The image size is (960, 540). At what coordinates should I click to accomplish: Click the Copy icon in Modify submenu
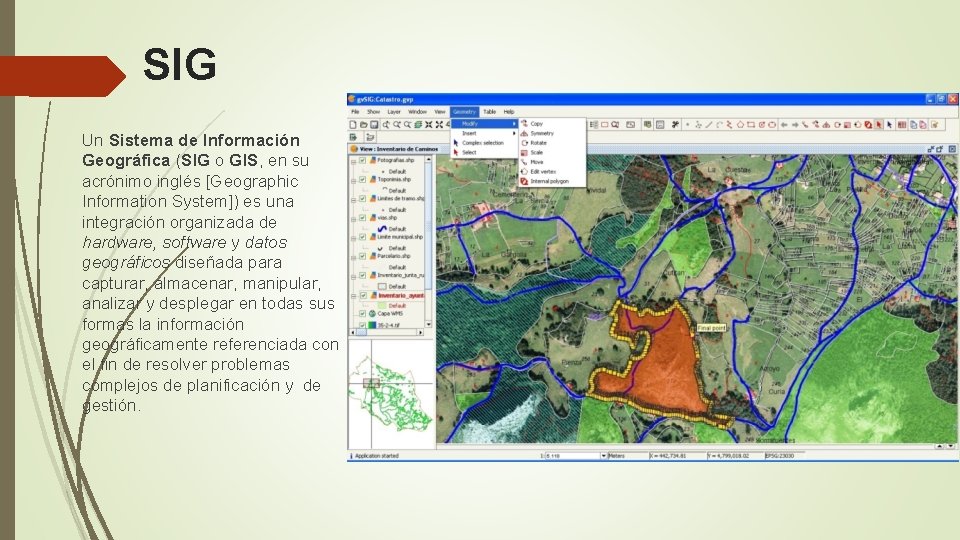coord(524,123)
